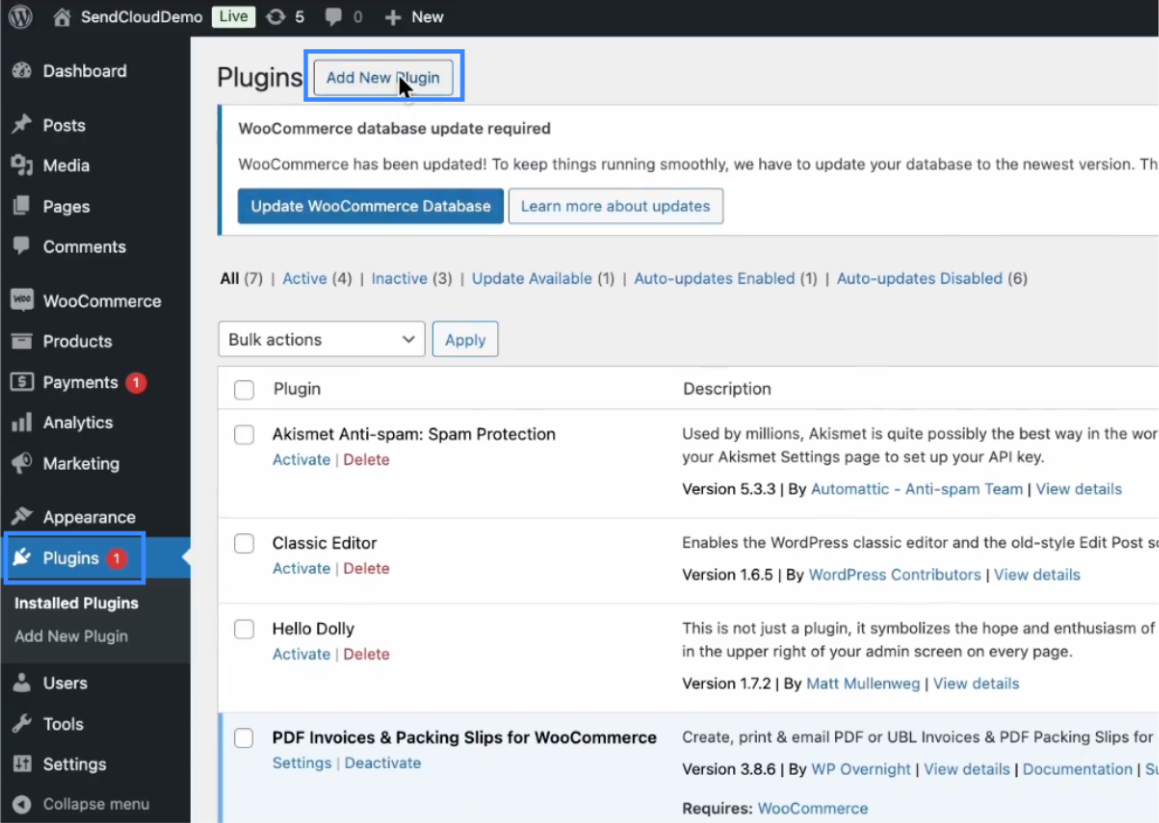
Task: Filter plugins by Active
Action: pos(305,278)
